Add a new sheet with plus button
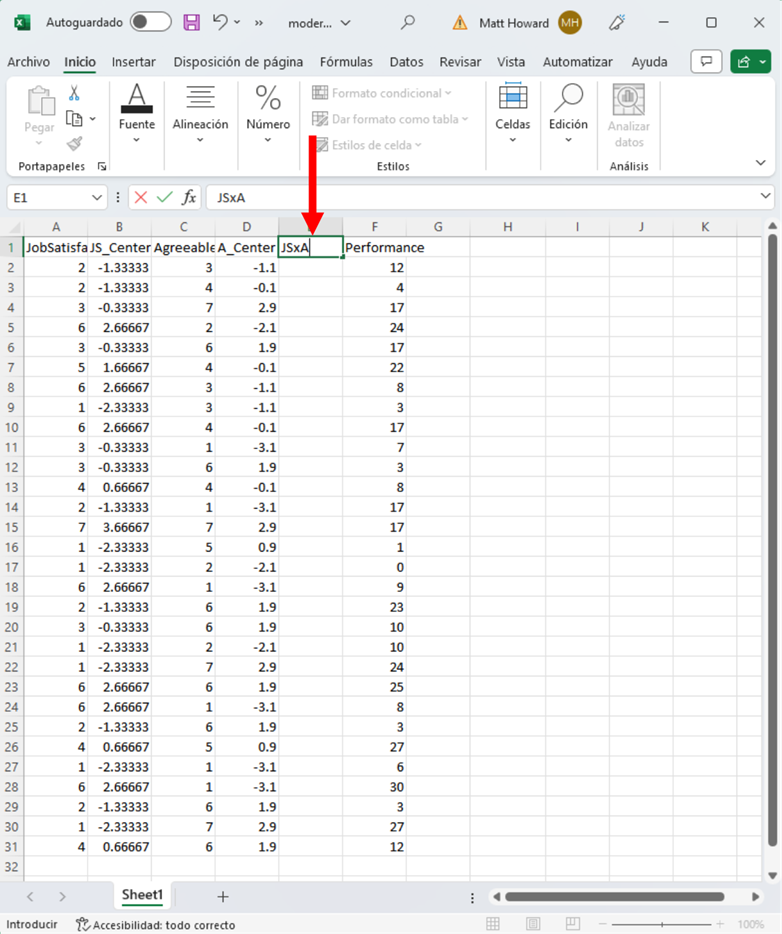Image resolution: width=782 pixels, height=934 pixels. (223, 896)
